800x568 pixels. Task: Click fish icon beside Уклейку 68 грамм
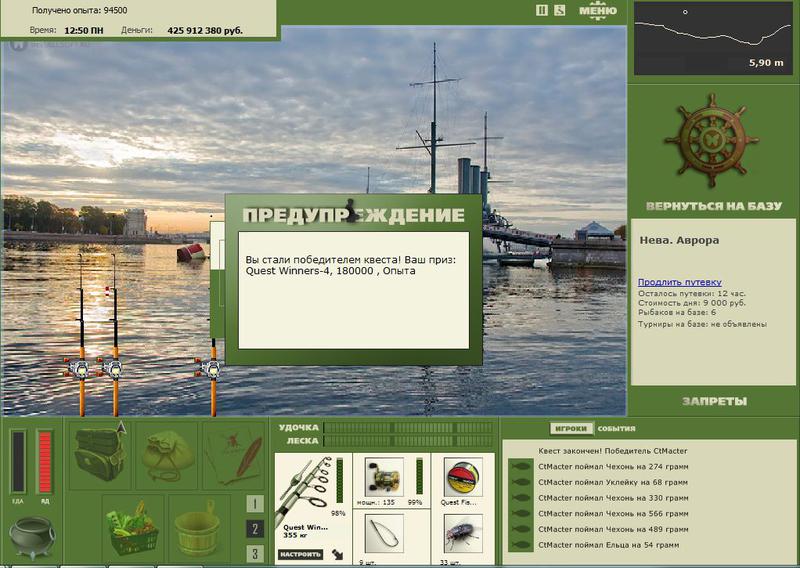click(x=520, y=482)
